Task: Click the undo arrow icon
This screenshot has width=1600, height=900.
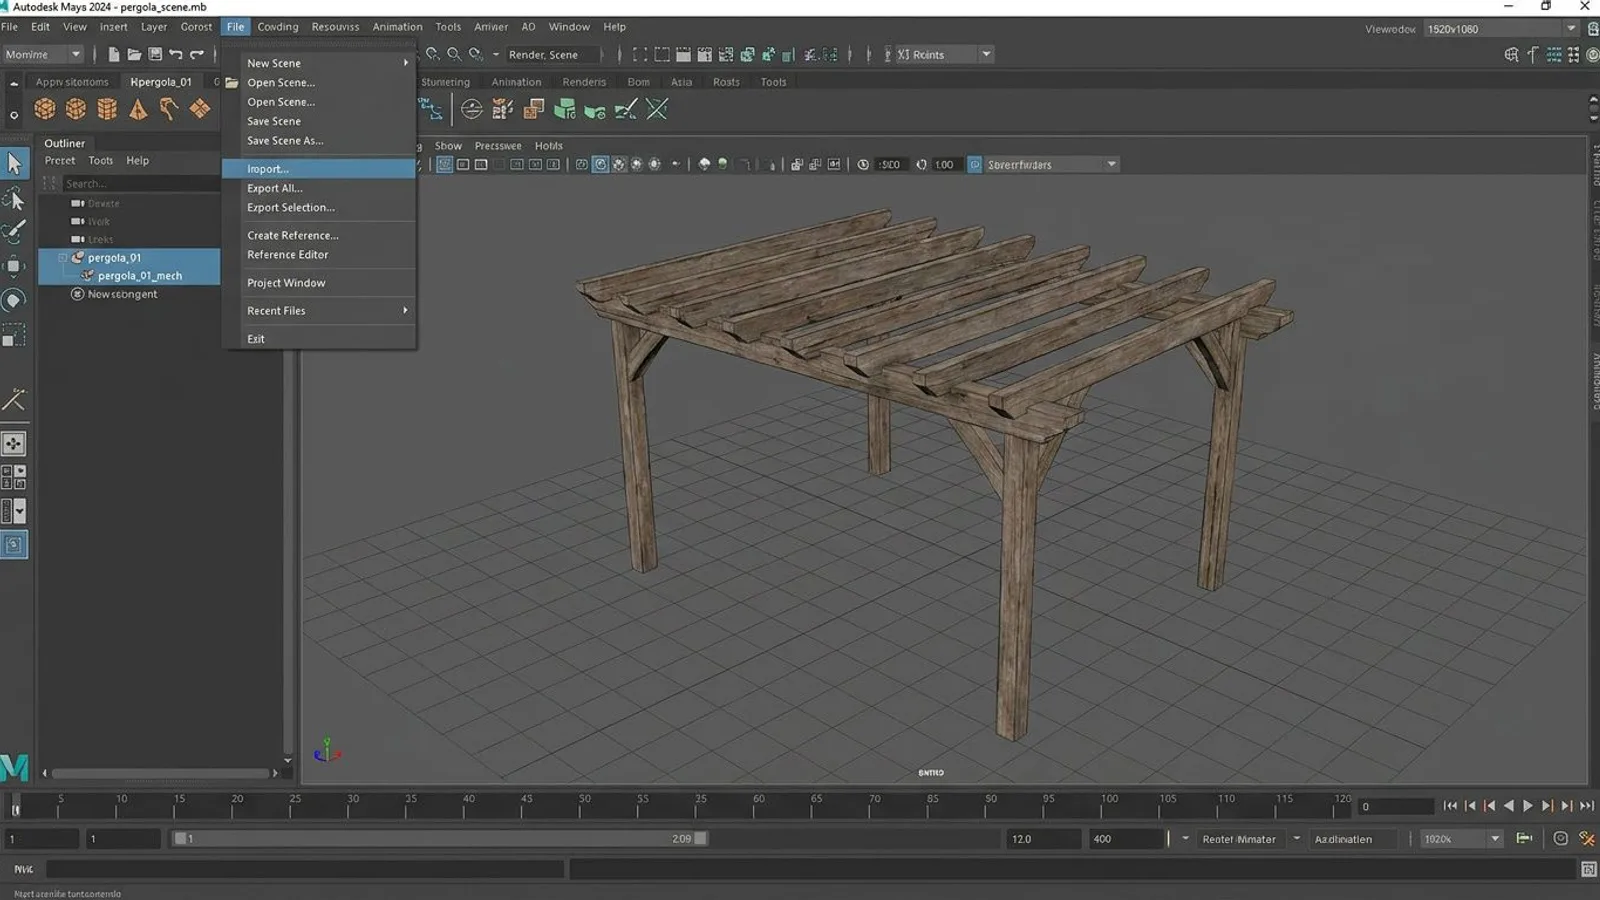Action: coord(176,54)
